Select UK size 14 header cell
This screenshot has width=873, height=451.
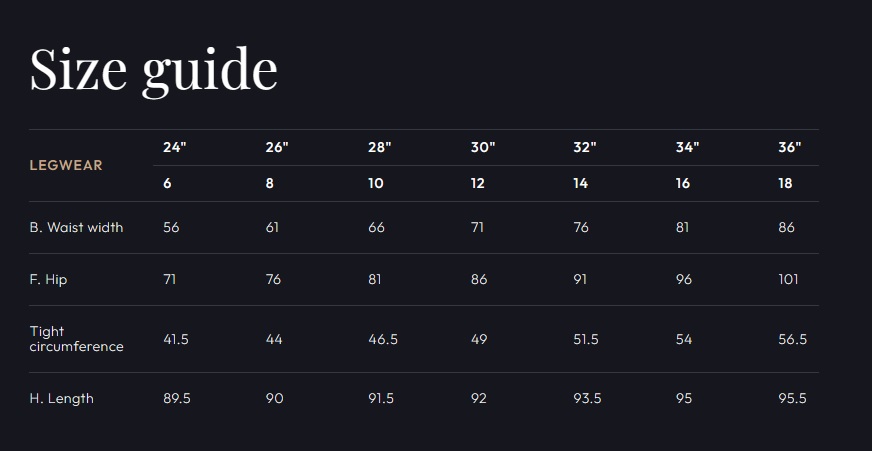pyautogui.click(x=580, y=183)
